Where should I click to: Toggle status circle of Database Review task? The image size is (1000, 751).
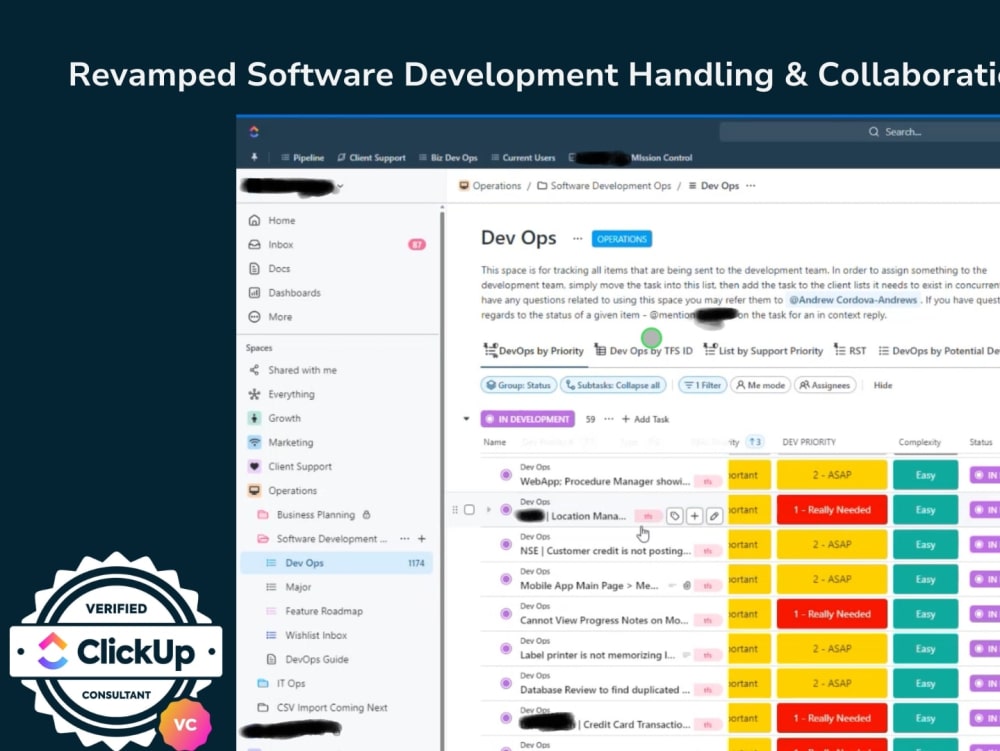506,683
